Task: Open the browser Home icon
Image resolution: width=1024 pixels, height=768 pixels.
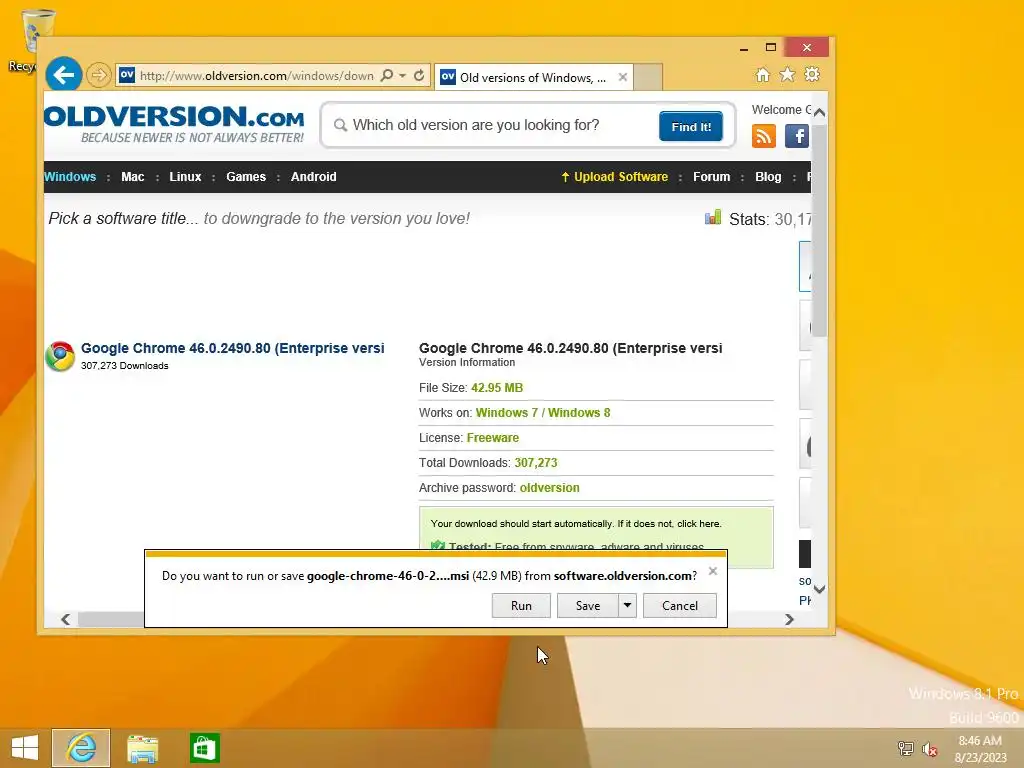Action: [763, 74]
